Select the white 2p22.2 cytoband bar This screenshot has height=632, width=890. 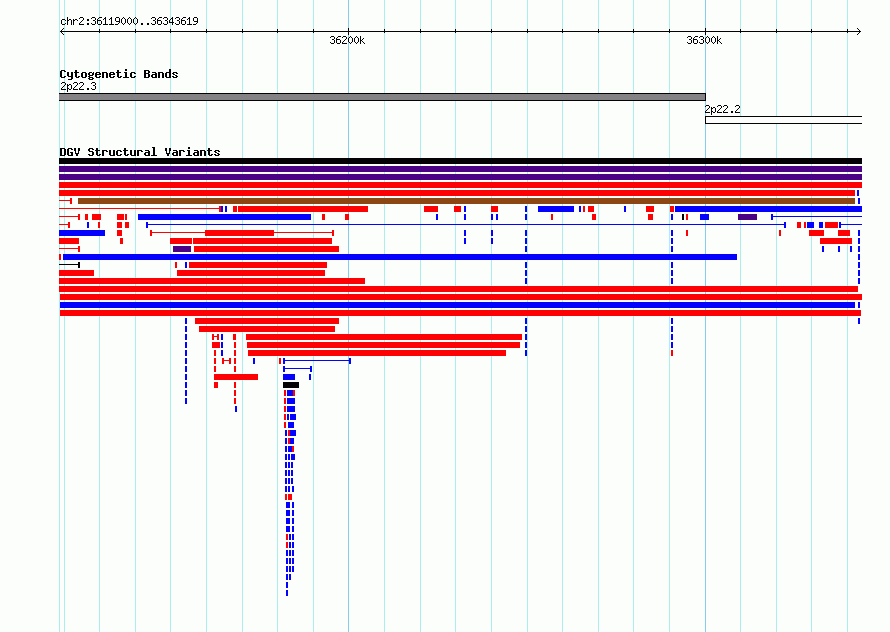pyautogui.click(x=783, y=120)
